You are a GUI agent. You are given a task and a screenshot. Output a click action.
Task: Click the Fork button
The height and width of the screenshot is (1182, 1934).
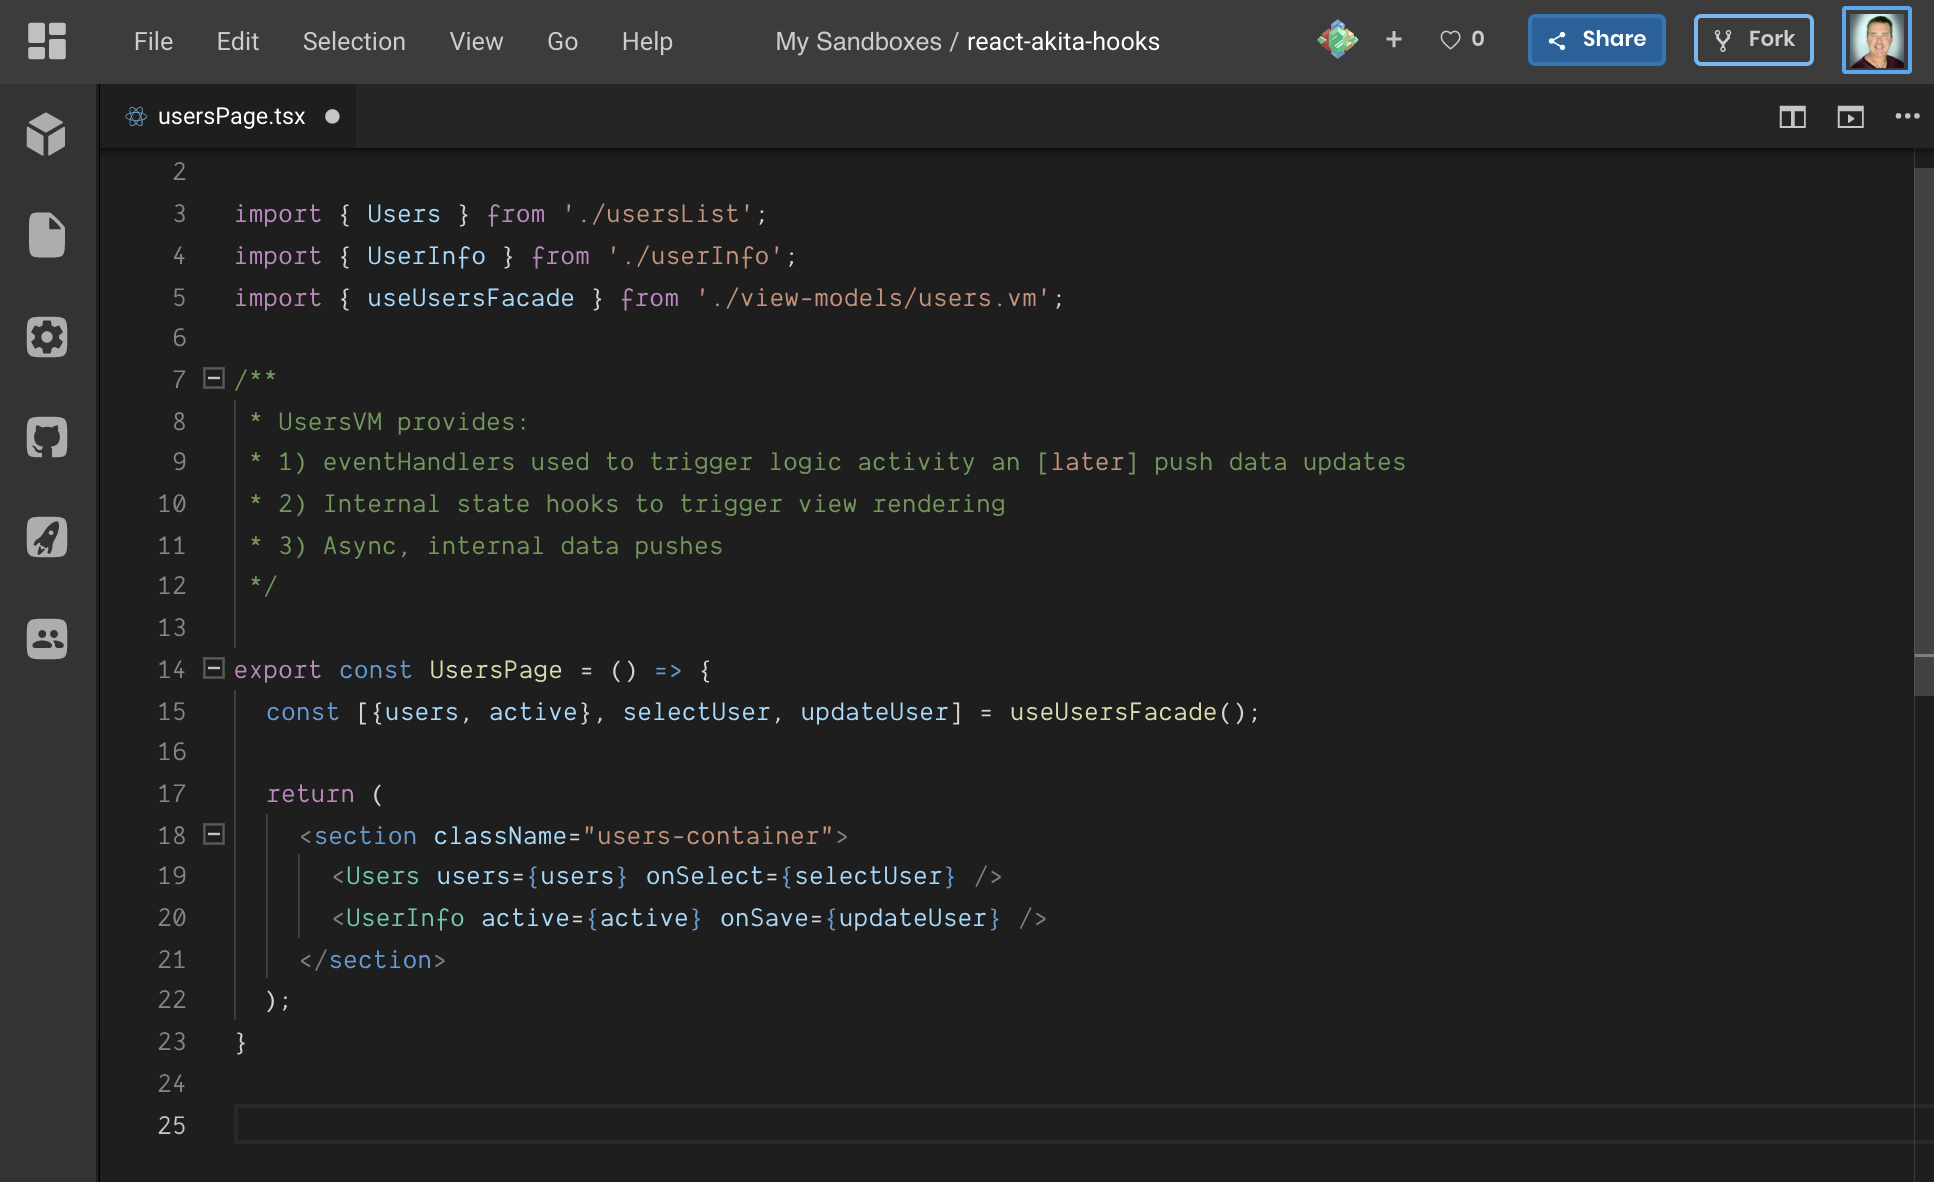pyautogui.click(x=1753, y=40)
